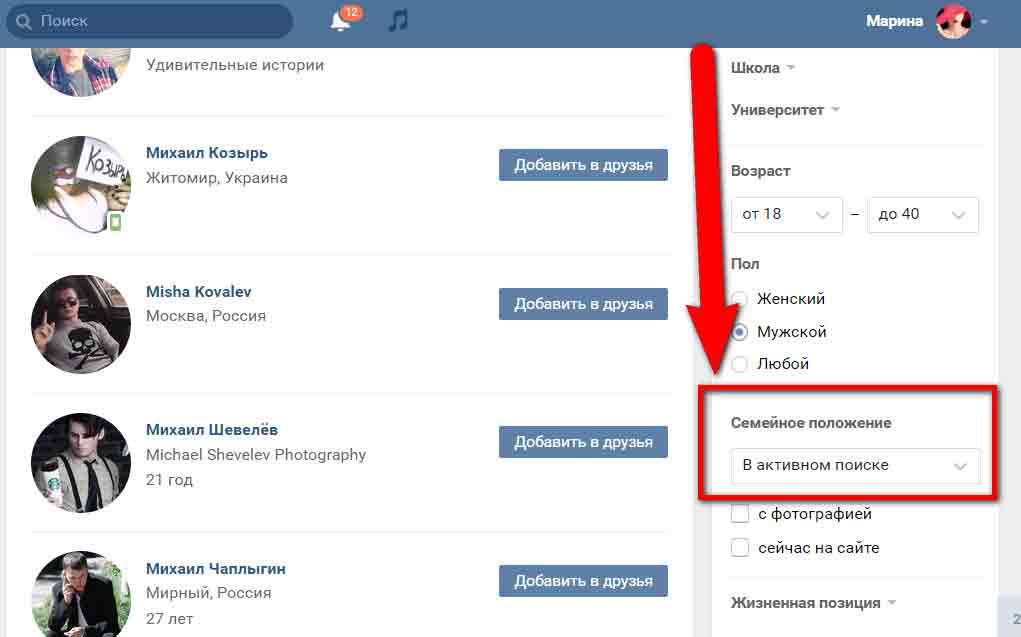This screenshot has width=1021, height=637.
Task: Open the 'до 40' maximum age dropdown
Action: (x=923, y=214)
